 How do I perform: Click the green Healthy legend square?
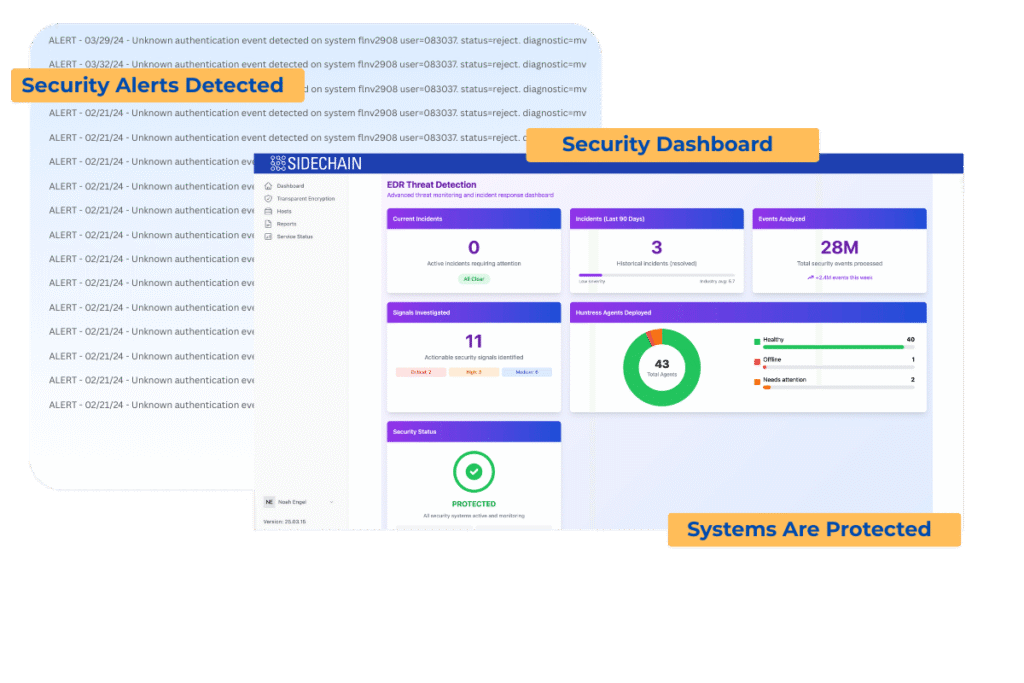[757, 342]
